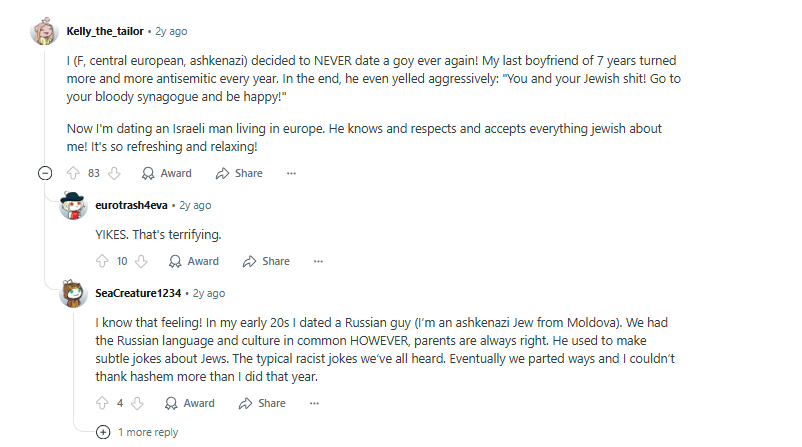
Task: Upvote Kelly_the_tailor's comment
Action: point(73,173)
